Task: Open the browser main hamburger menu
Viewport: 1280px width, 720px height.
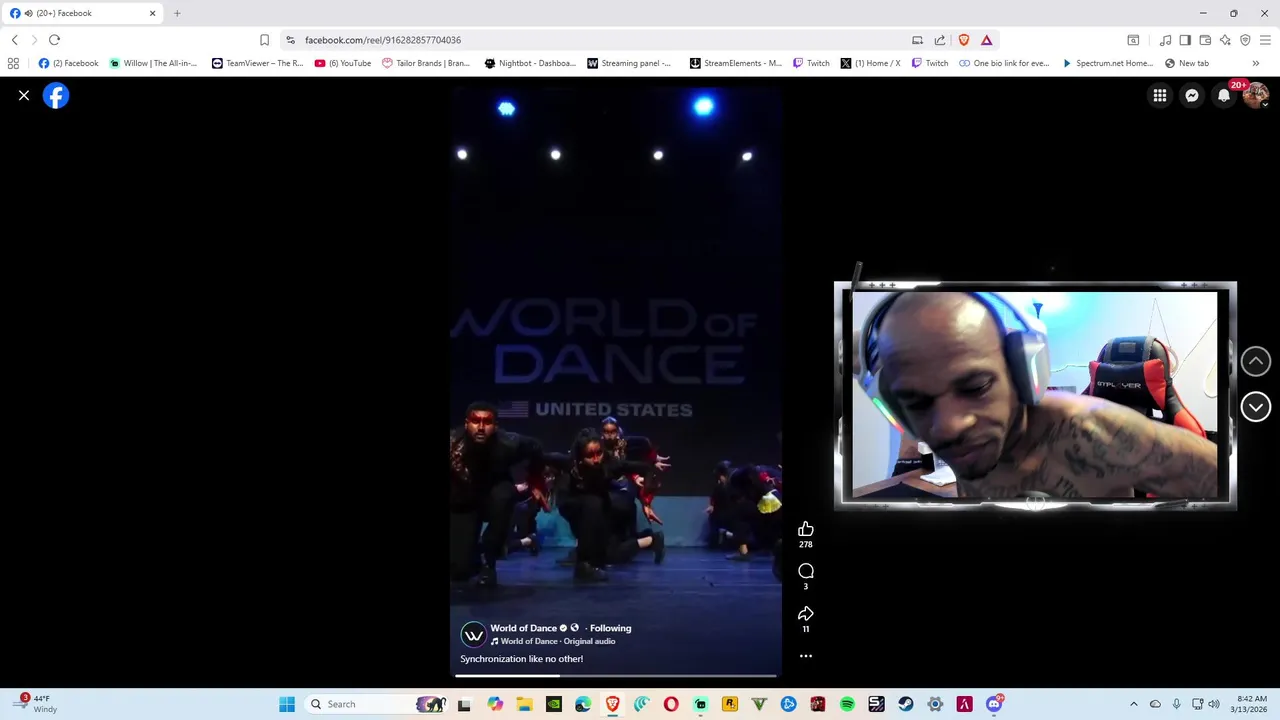Action: 1266,40
